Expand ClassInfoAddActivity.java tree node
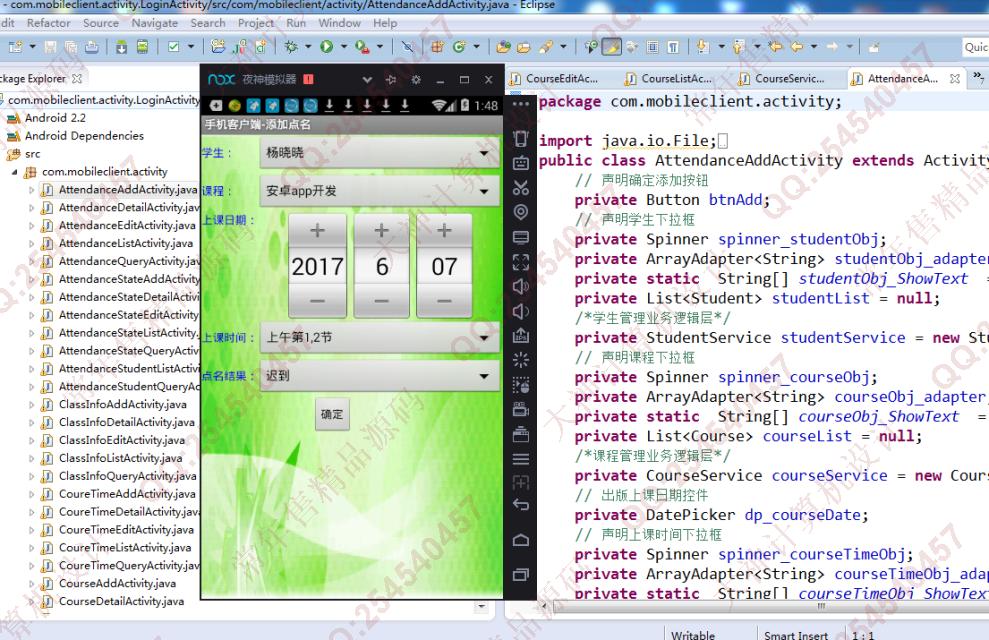The width and height of the screenshot is (989, 640). pyautogui.click(x=32, y=405)
